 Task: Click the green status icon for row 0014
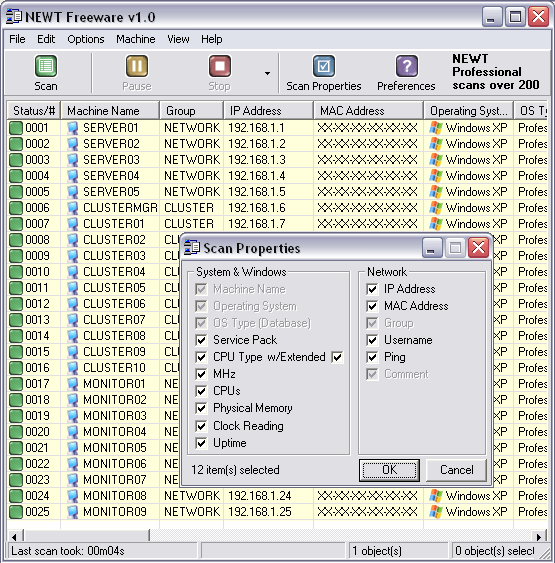[16, 336]
